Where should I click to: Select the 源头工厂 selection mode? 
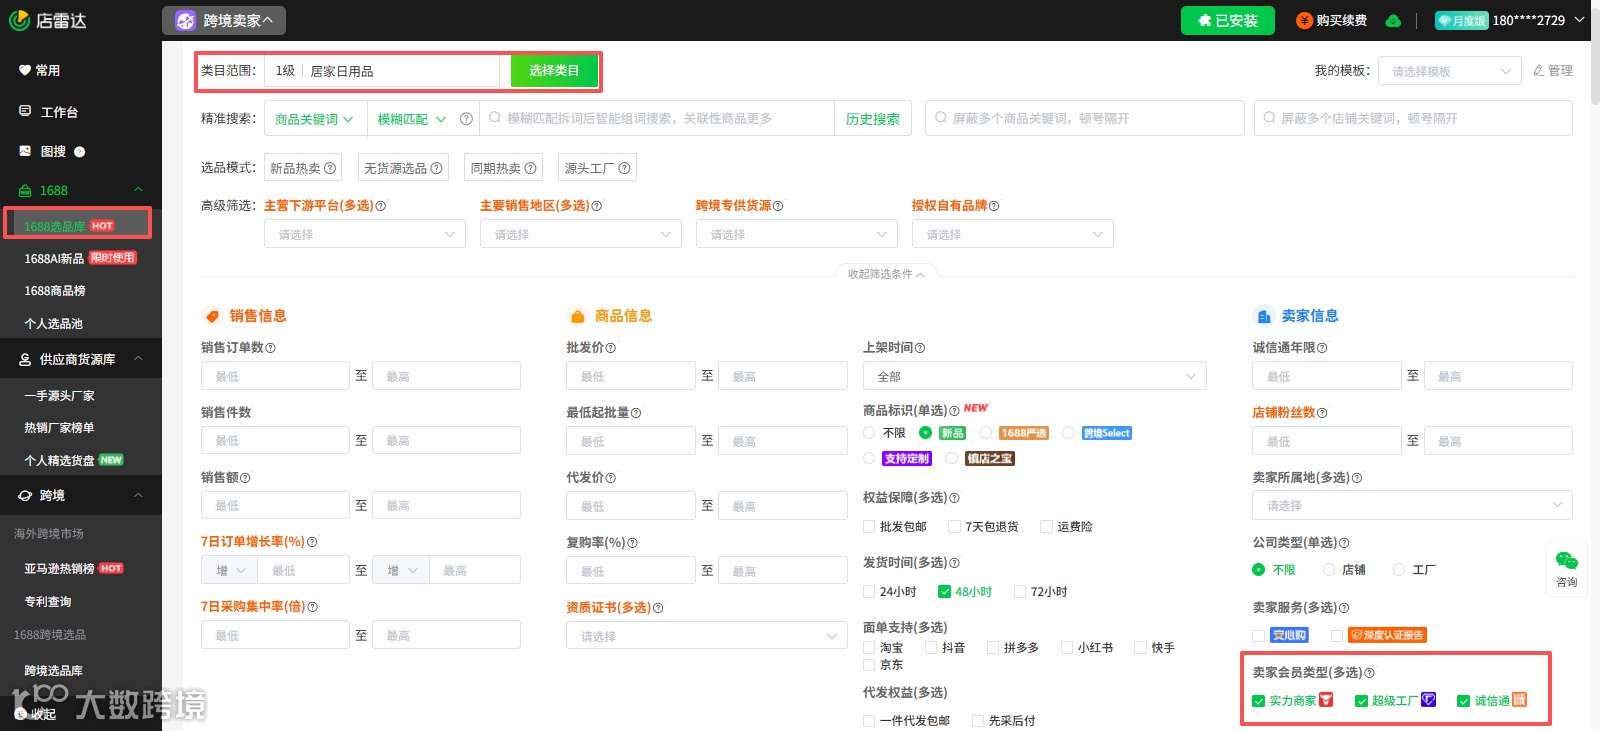(x=597, y=168)
